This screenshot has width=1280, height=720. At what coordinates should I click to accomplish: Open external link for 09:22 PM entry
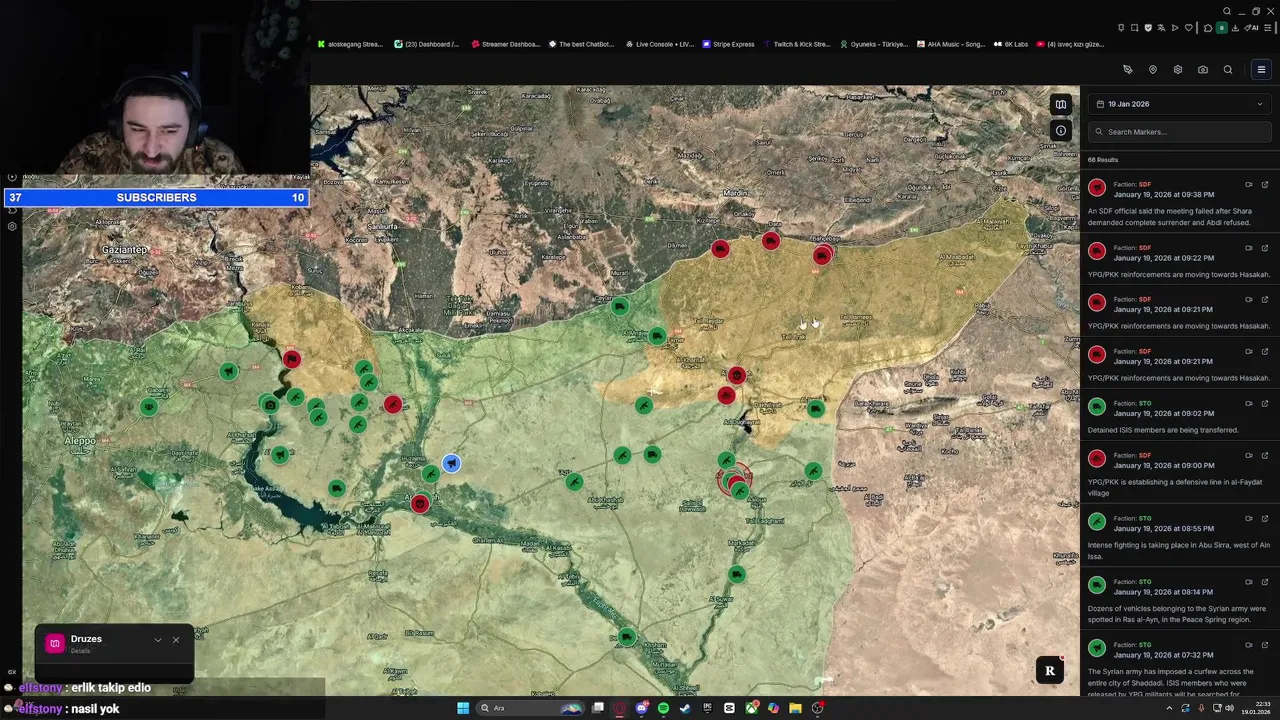pyautogui.click(x=1265, y=248)
